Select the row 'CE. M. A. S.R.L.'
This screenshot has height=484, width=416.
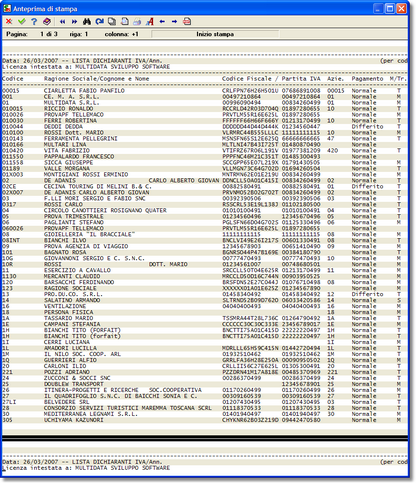point(205,97)
